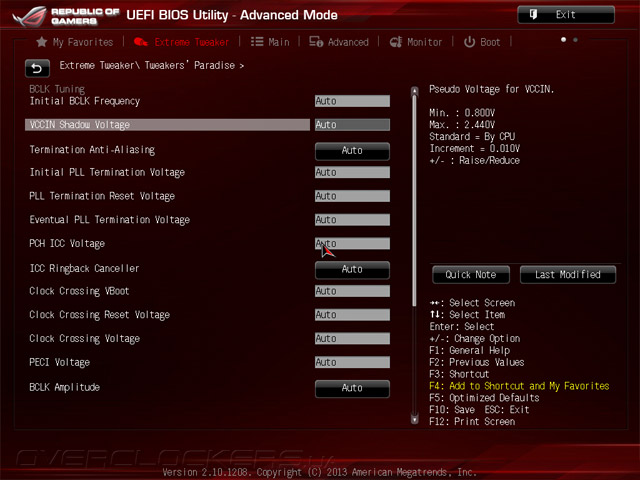Click the Initial BCLK Frequency value field
The width and height of the screenshot is (640, 480).
pyautogui.click(x=352, y=101)
